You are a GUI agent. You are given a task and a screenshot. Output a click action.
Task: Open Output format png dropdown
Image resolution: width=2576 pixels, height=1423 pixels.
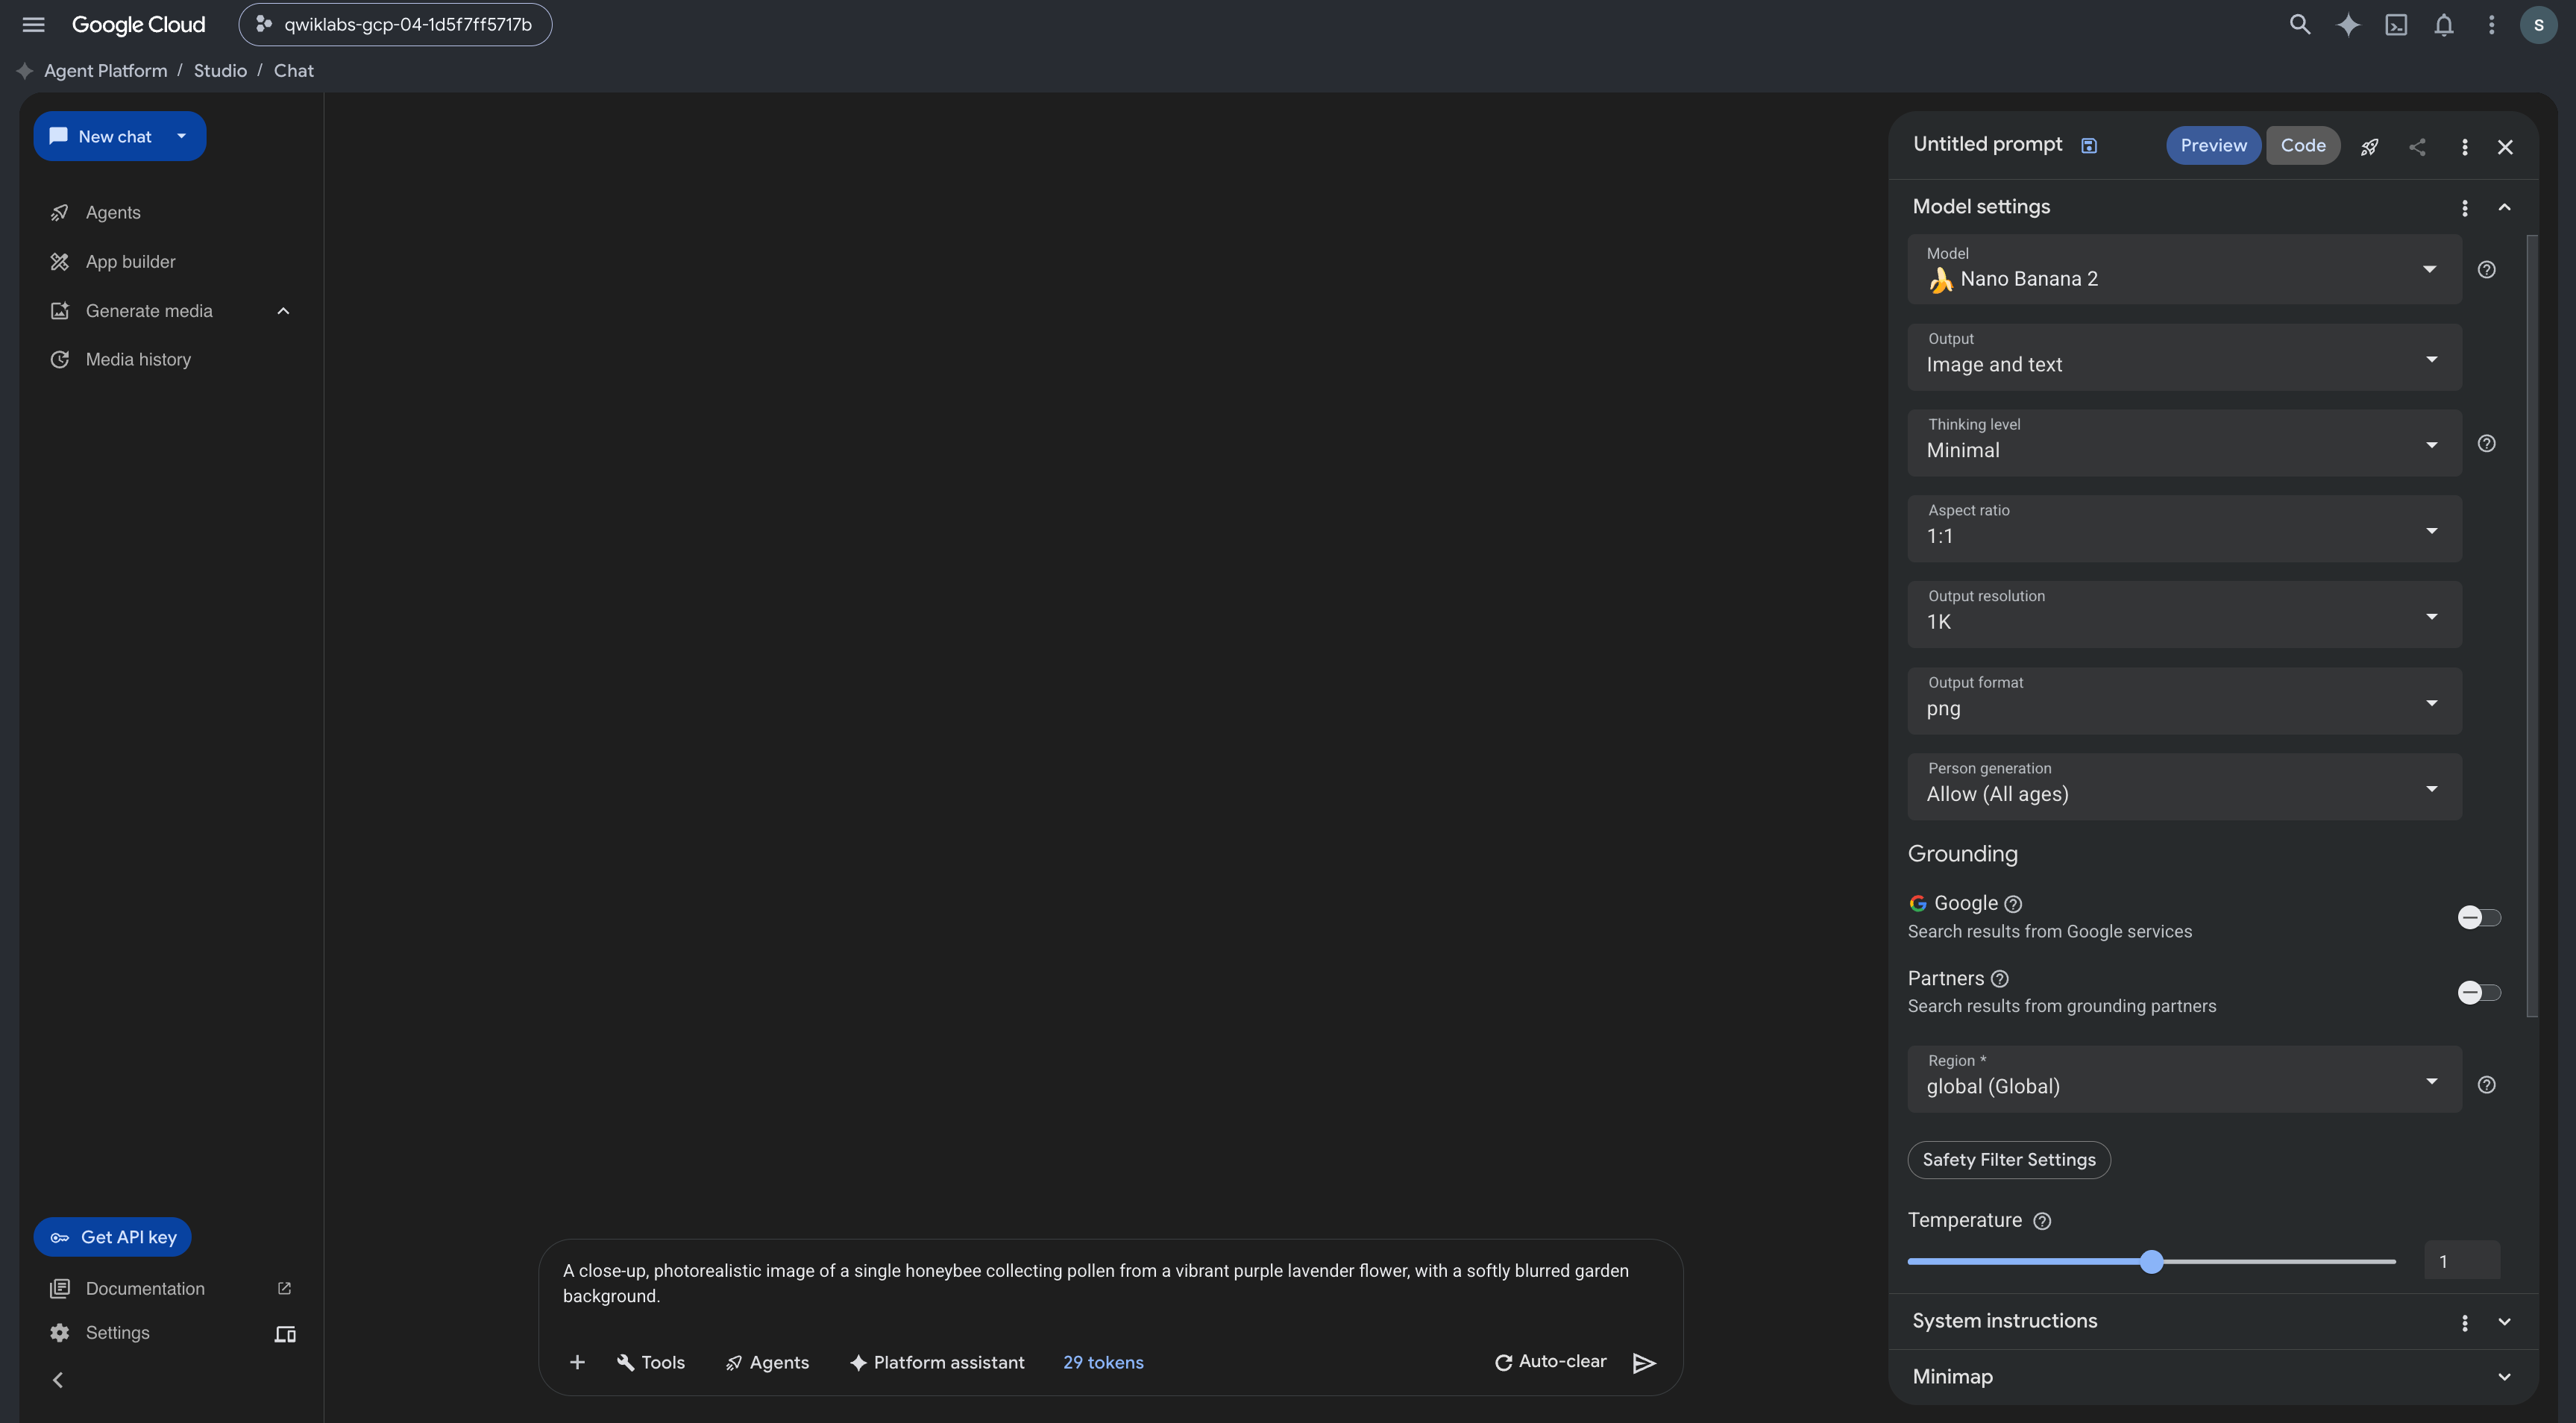[x=2184, y=700]
